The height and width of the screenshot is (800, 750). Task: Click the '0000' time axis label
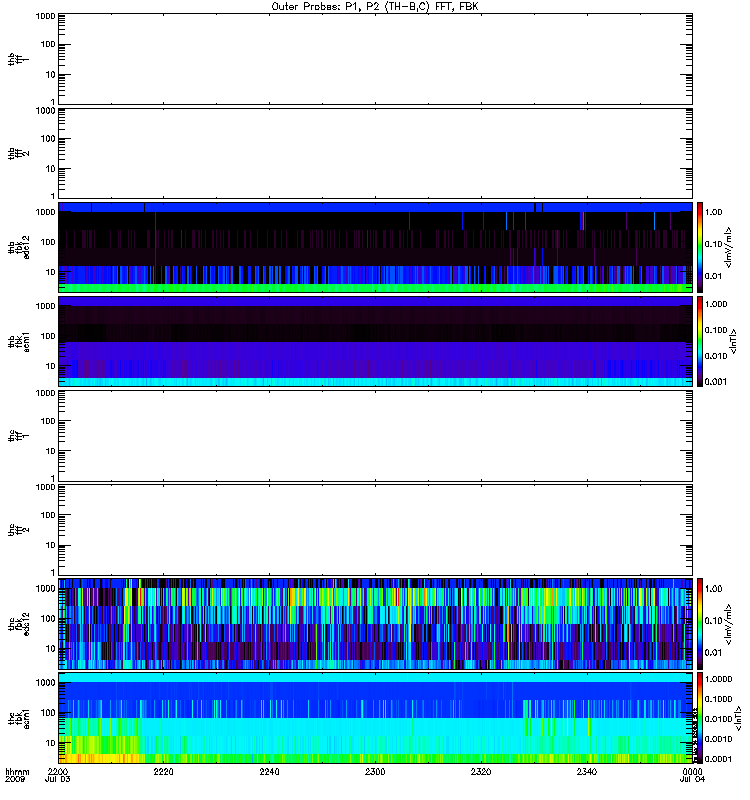692,771
